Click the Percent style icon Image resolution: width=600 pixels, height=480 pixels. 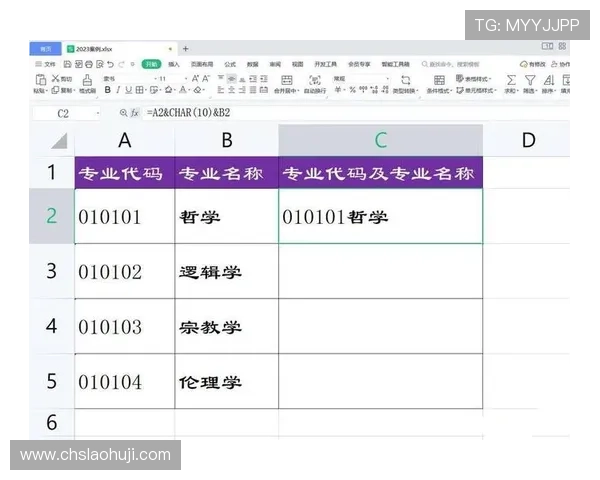pos(352,90)
